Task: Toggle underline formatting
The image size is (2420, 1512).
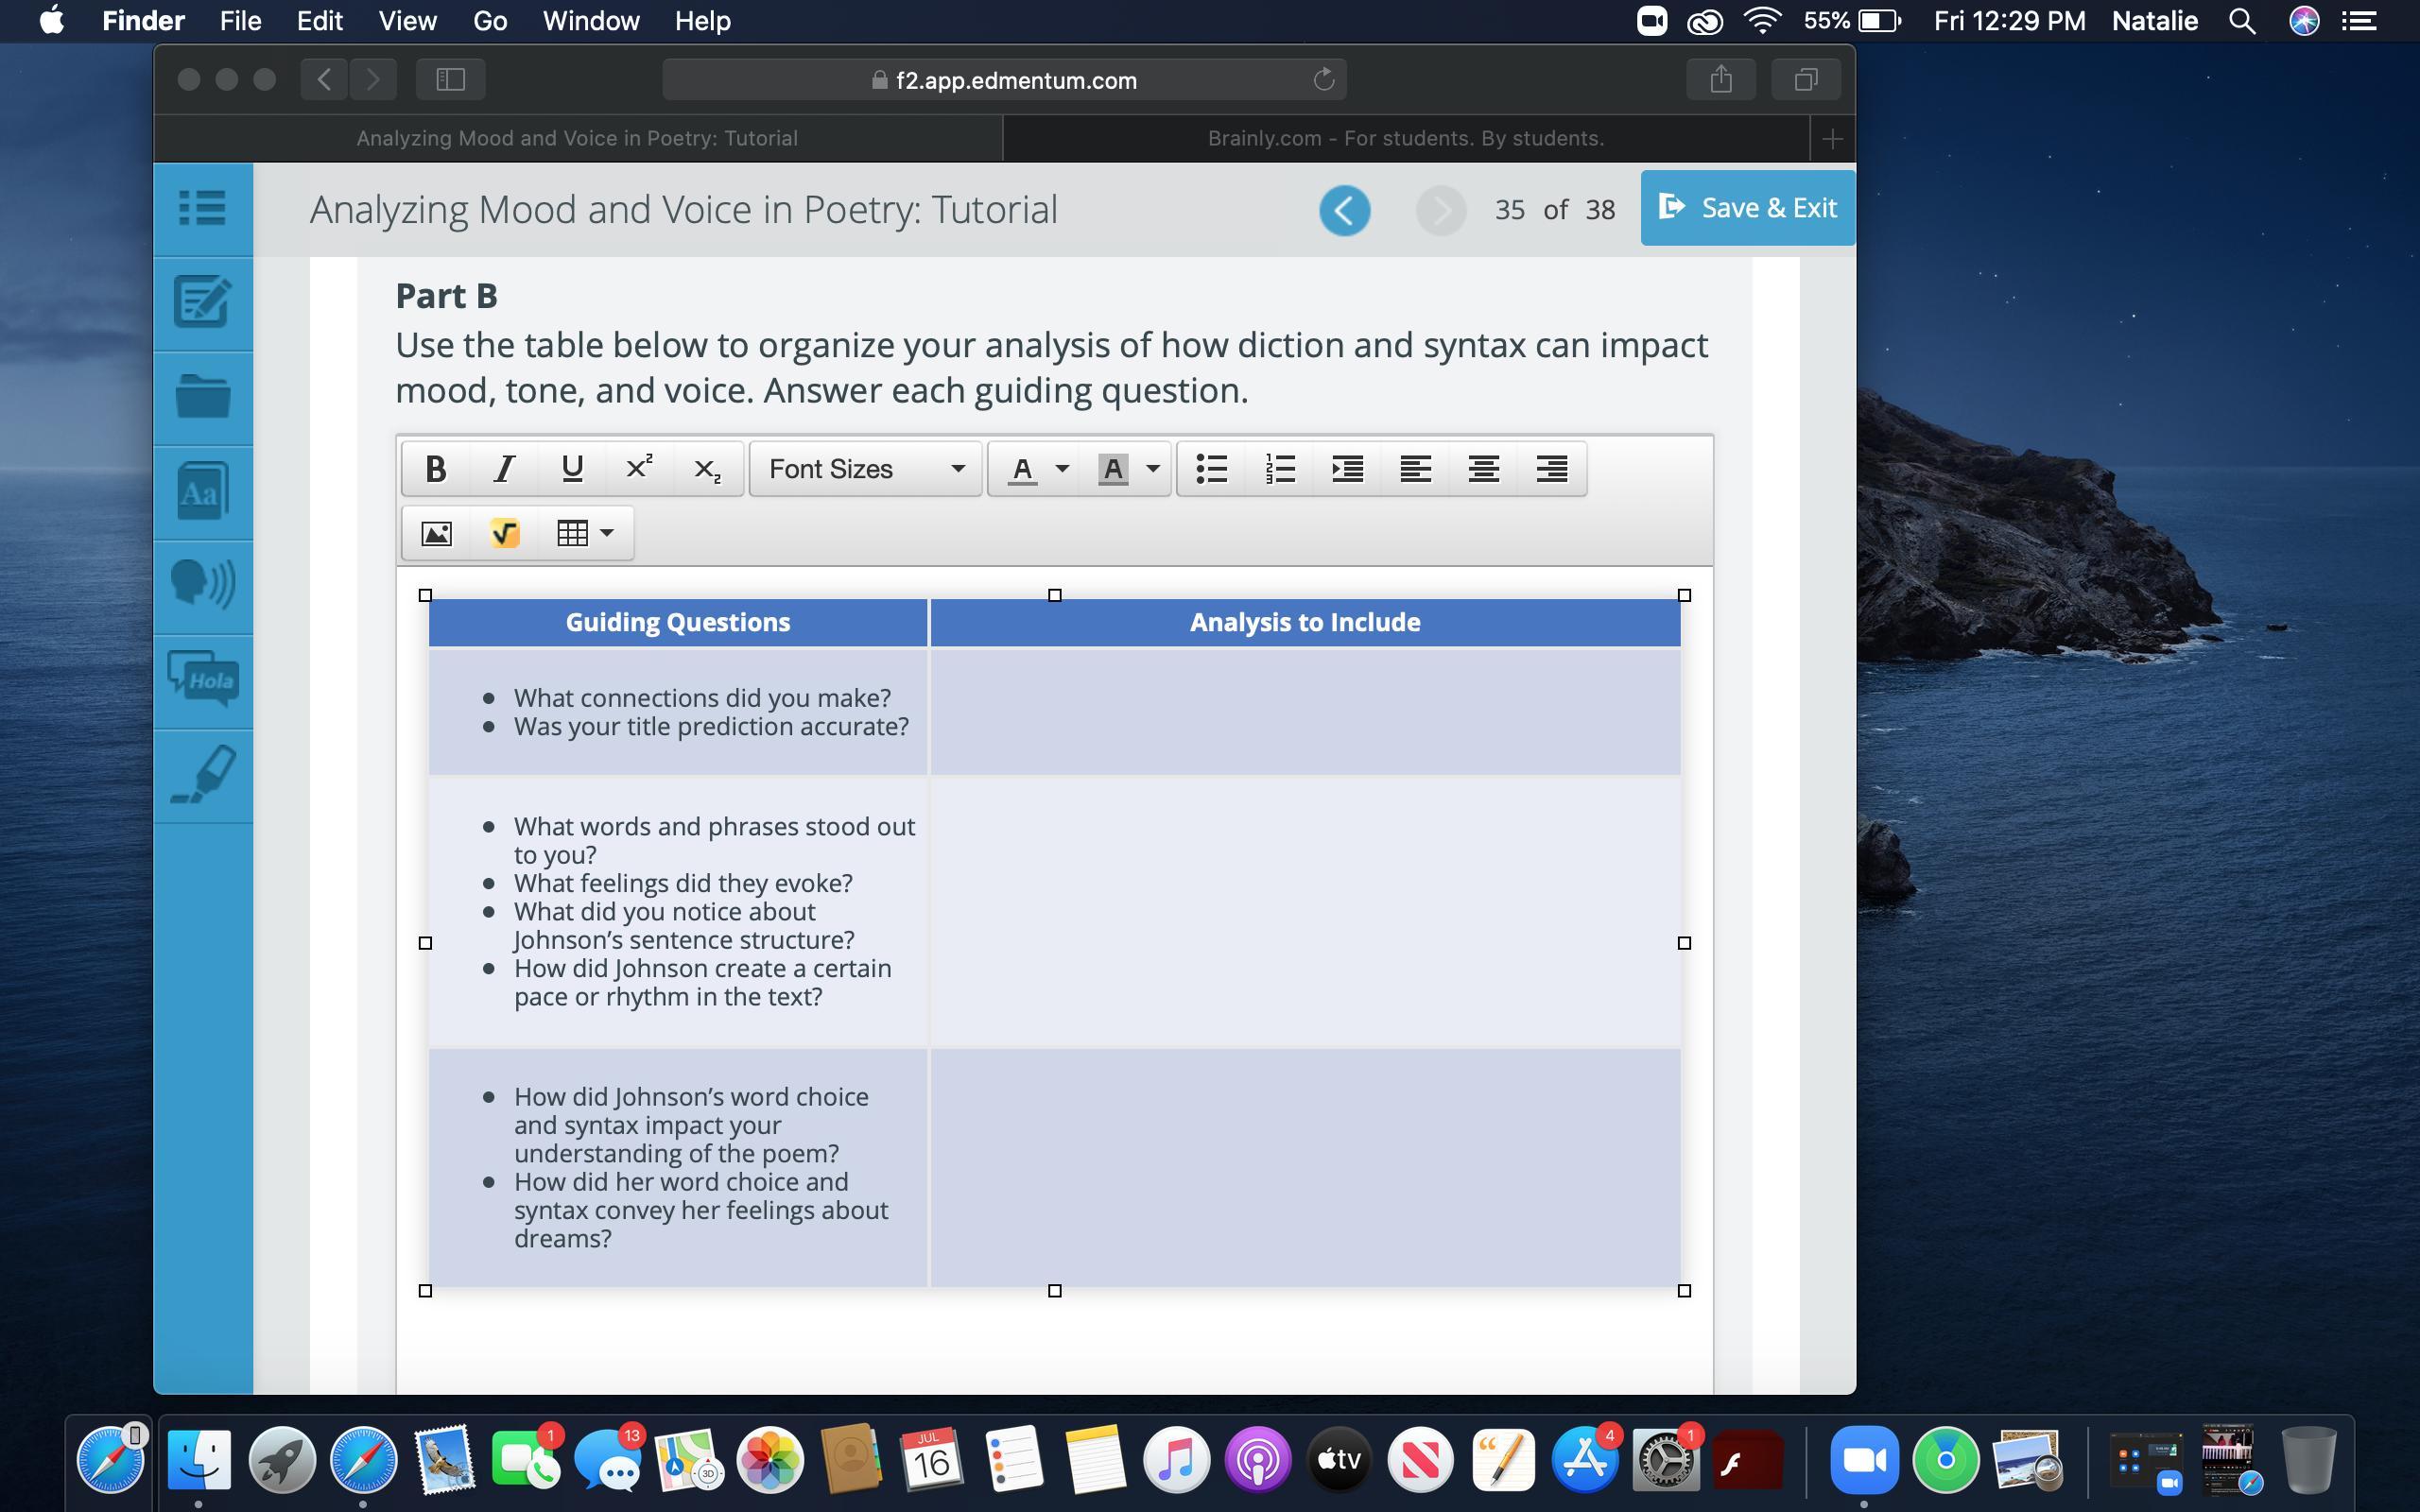Action: coord(572,469)
